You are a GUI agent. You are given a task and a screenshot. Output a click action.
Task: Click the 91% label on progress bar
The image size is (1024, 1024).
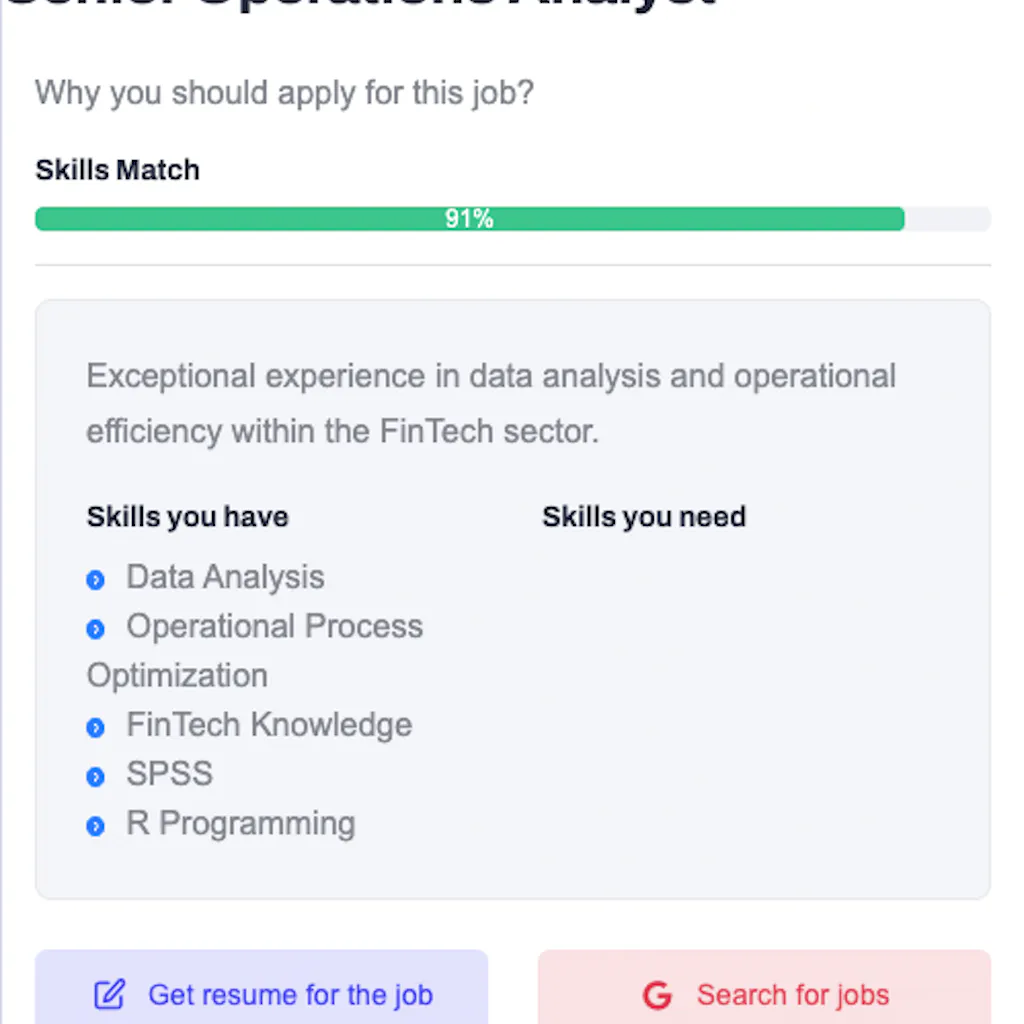tap(469, 219)
